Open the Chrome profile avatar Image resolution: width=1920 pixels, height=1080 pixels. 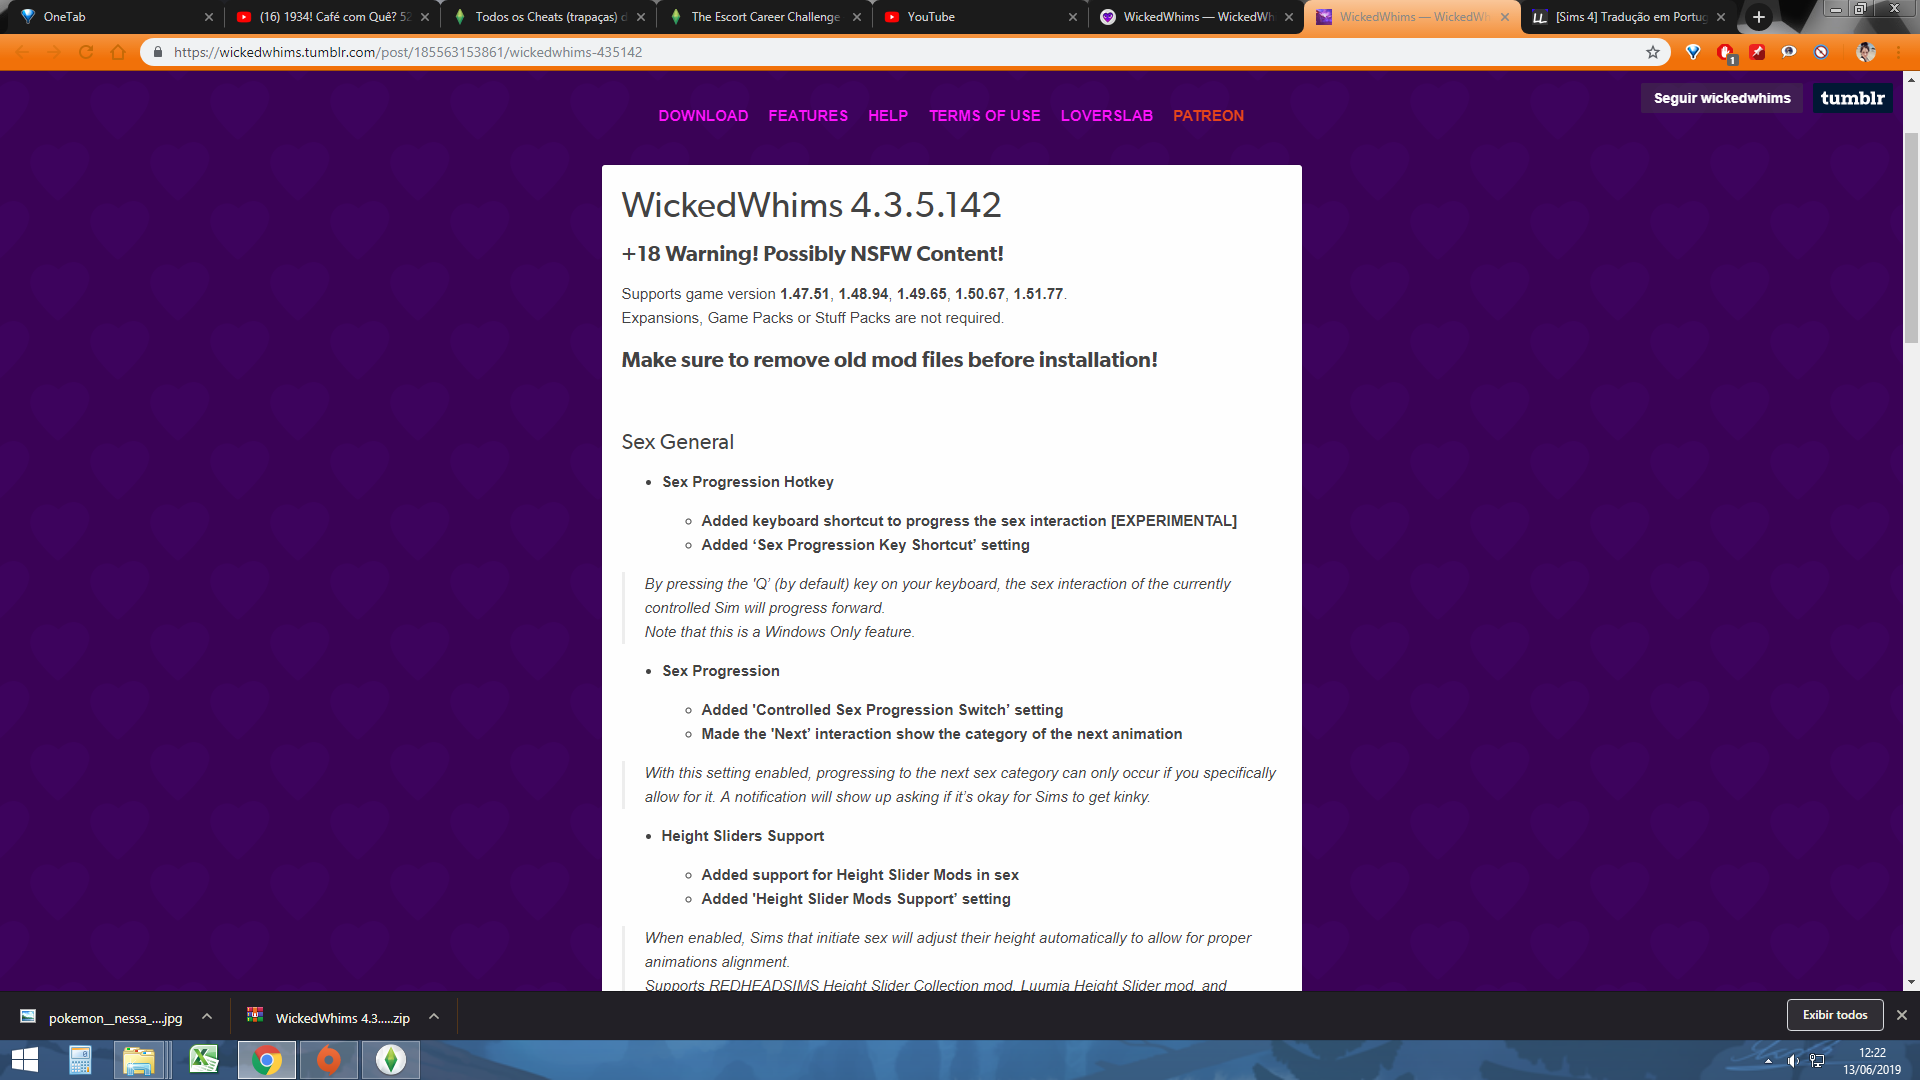pyautogui.click(x=1865, y=52)
